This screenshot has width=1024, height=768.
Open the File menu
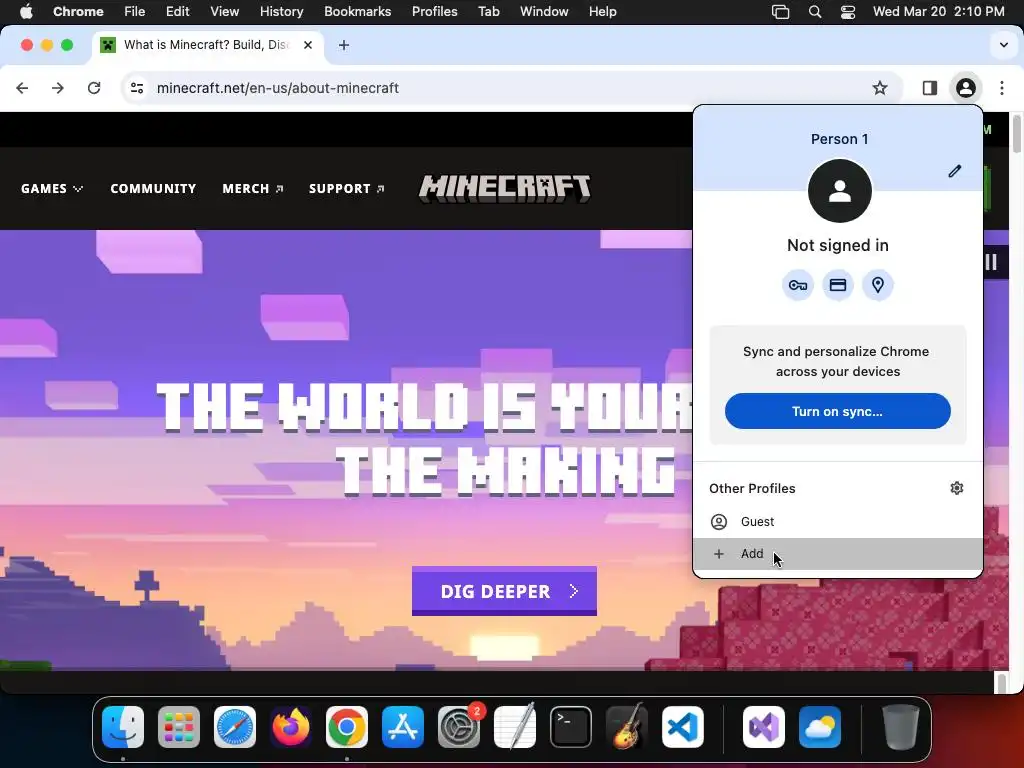[x=135, y=12]
